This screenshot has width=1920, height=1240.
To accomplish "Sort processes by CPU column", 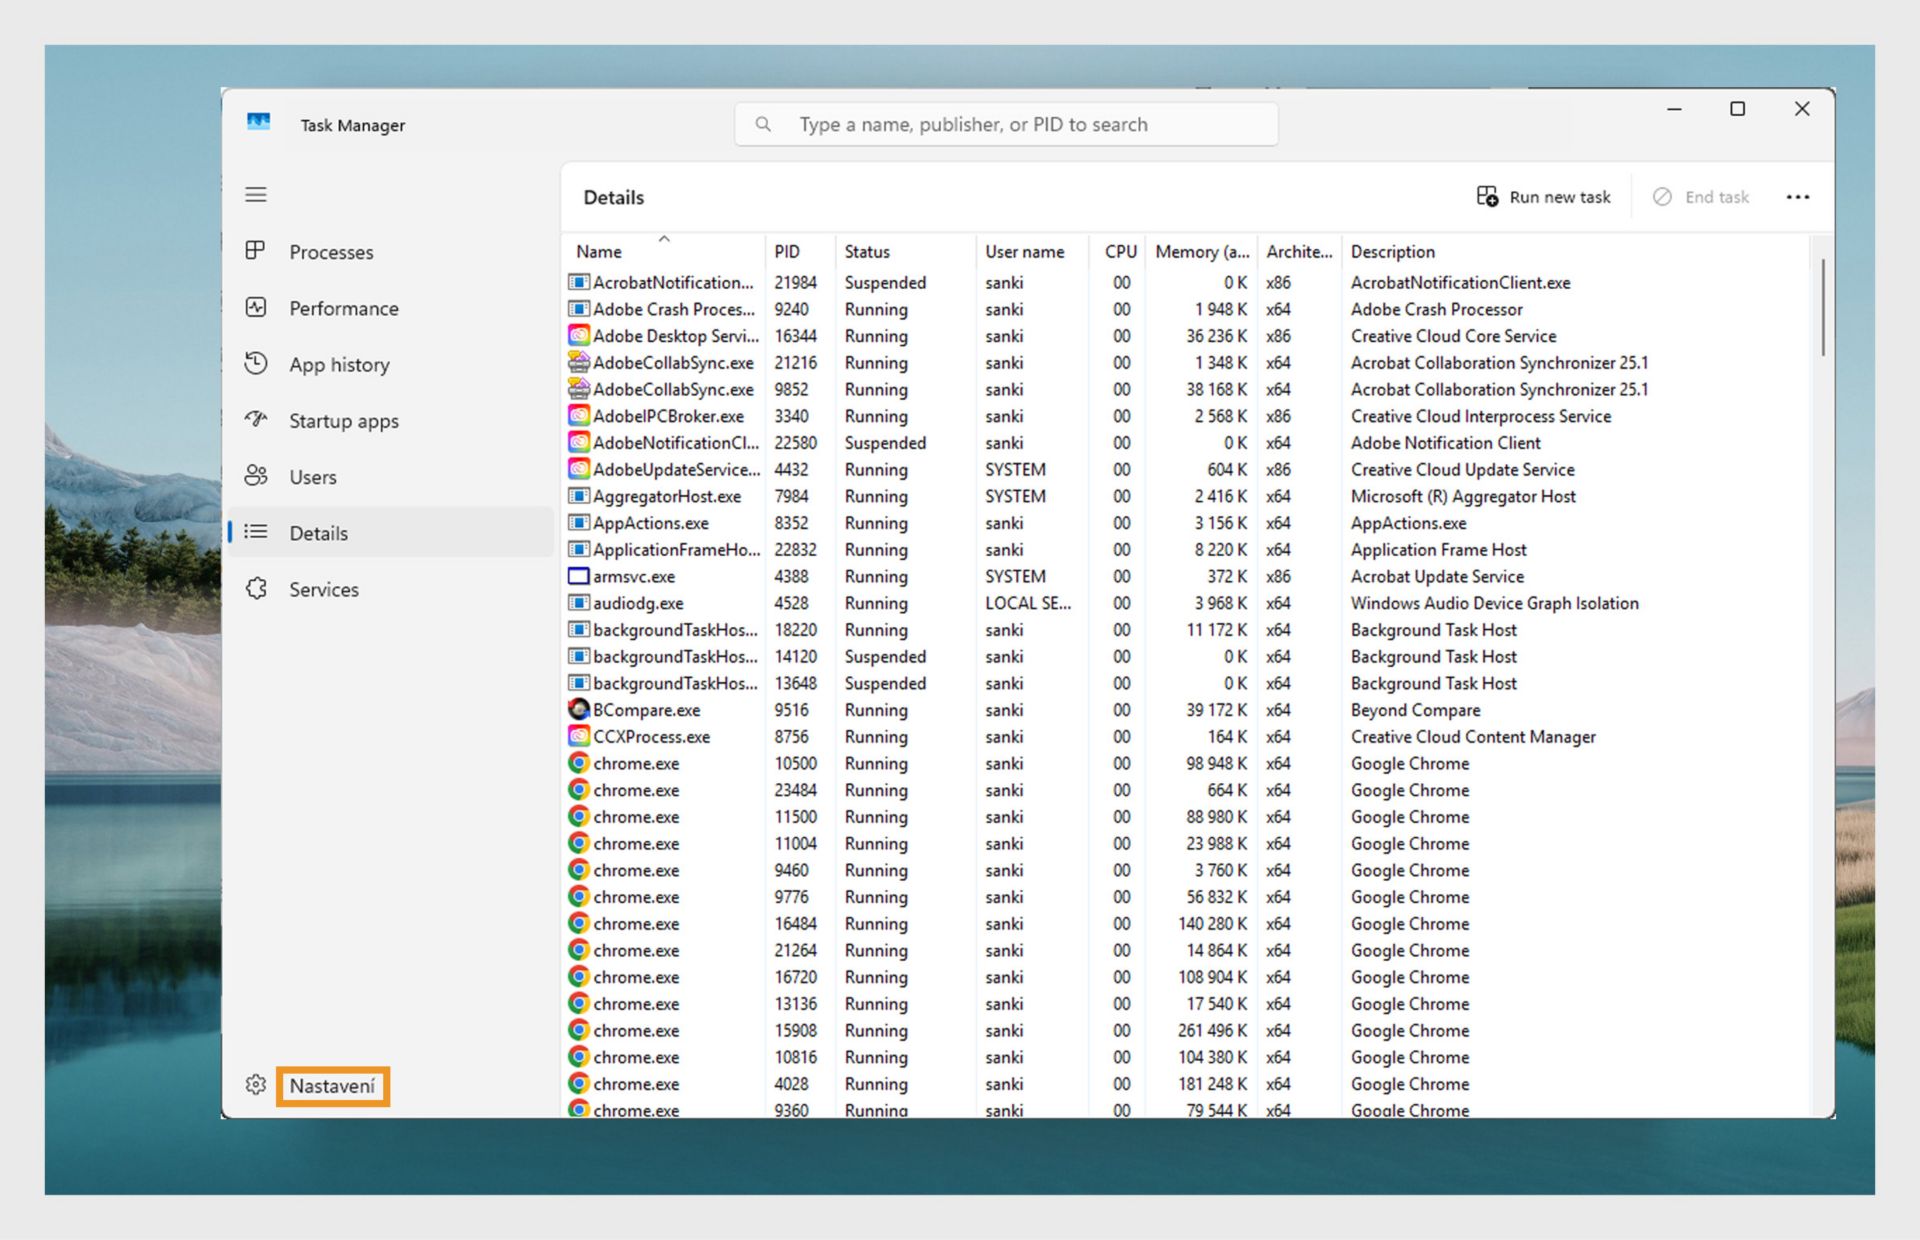I will click(x=1119, y=252).
